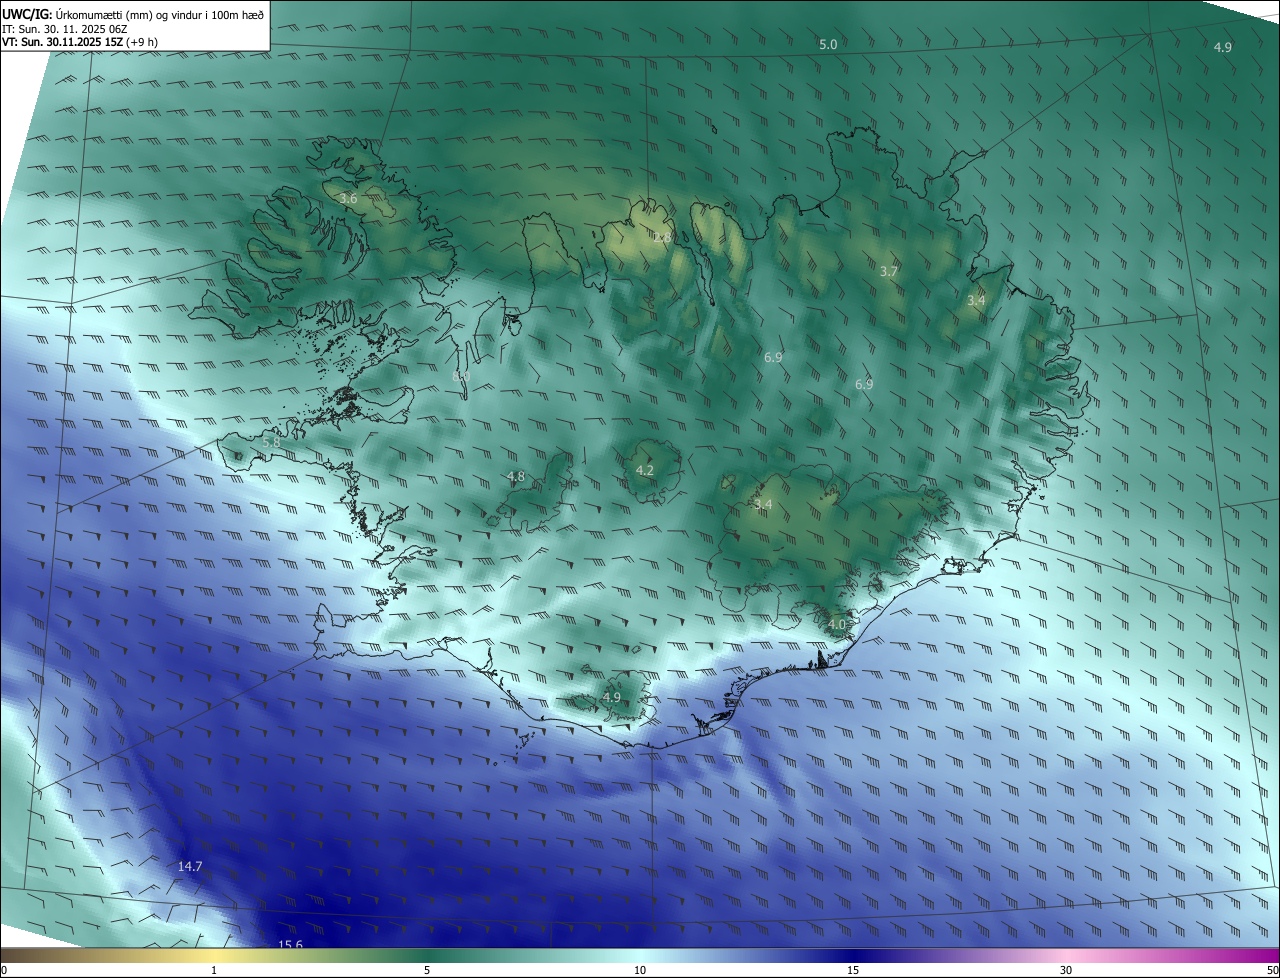This screenshot has width=1280, height=978.
Task: Click the "15" tick on the color scale
Action: click(x=853, y=970)
